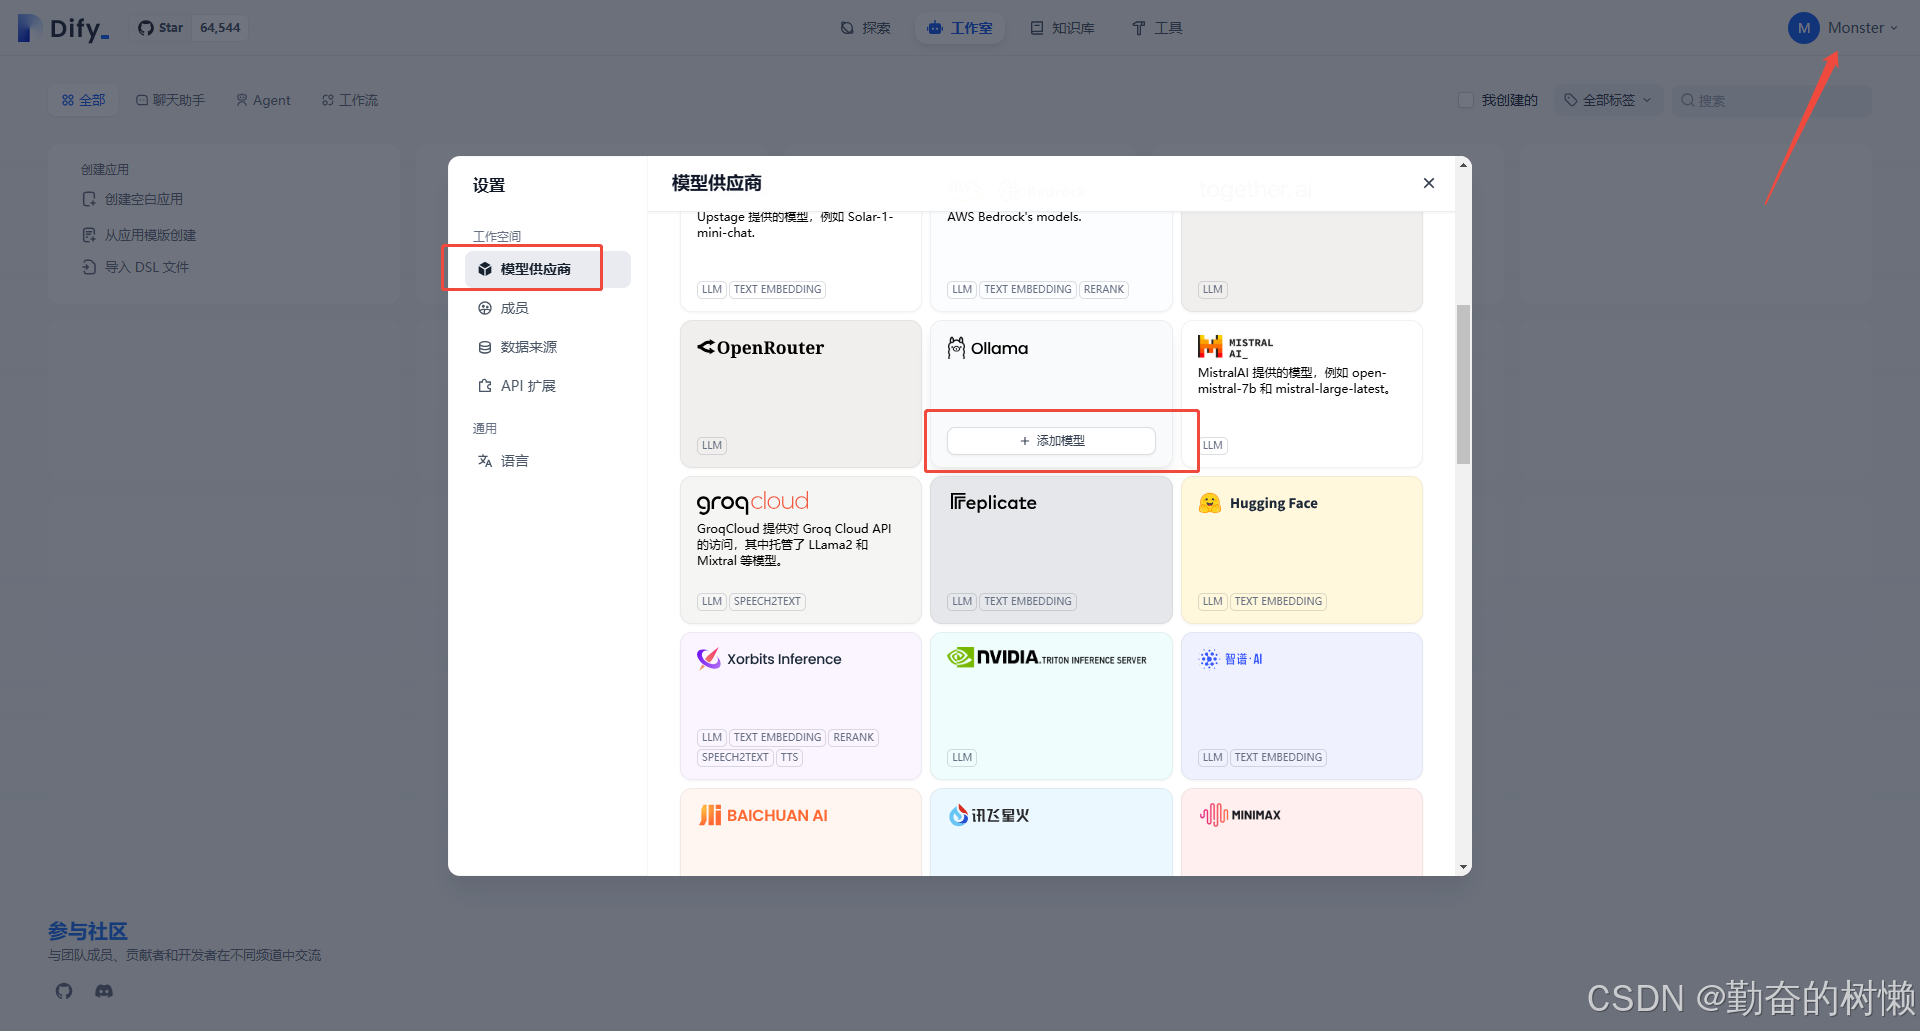Click the 64,544 star count
Image resolution: width=1920 pixels, height=1031 pixels.
[220, 28]
